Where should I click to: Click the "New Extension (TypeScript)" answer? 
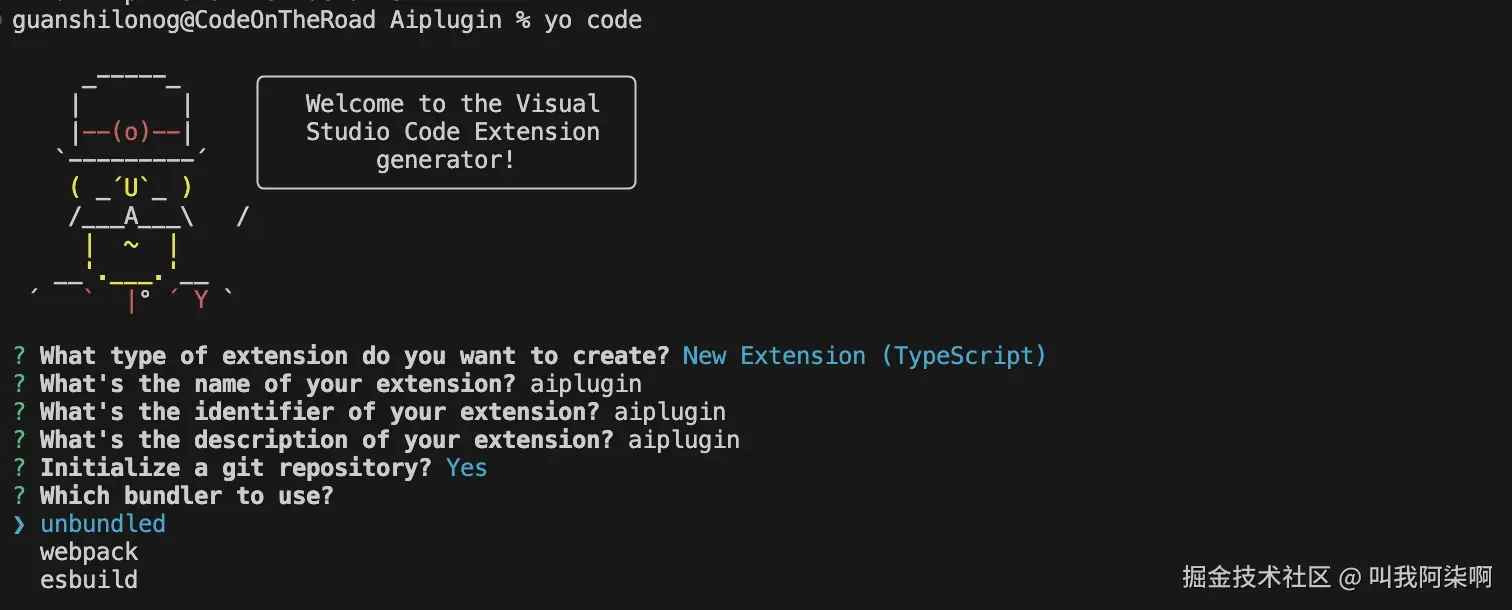[864, 356]
